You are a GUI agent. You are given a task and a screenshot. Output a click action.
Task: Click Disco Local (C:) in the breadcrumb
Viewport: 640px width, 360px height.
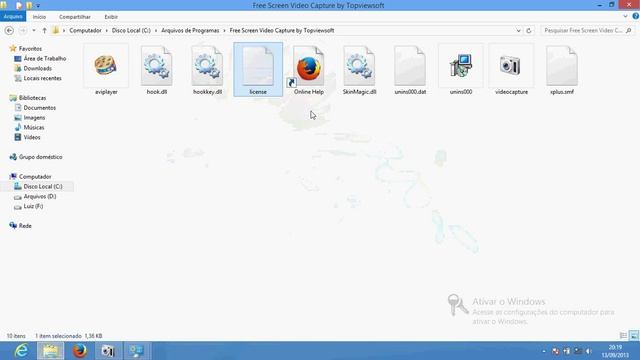[131, 31]
